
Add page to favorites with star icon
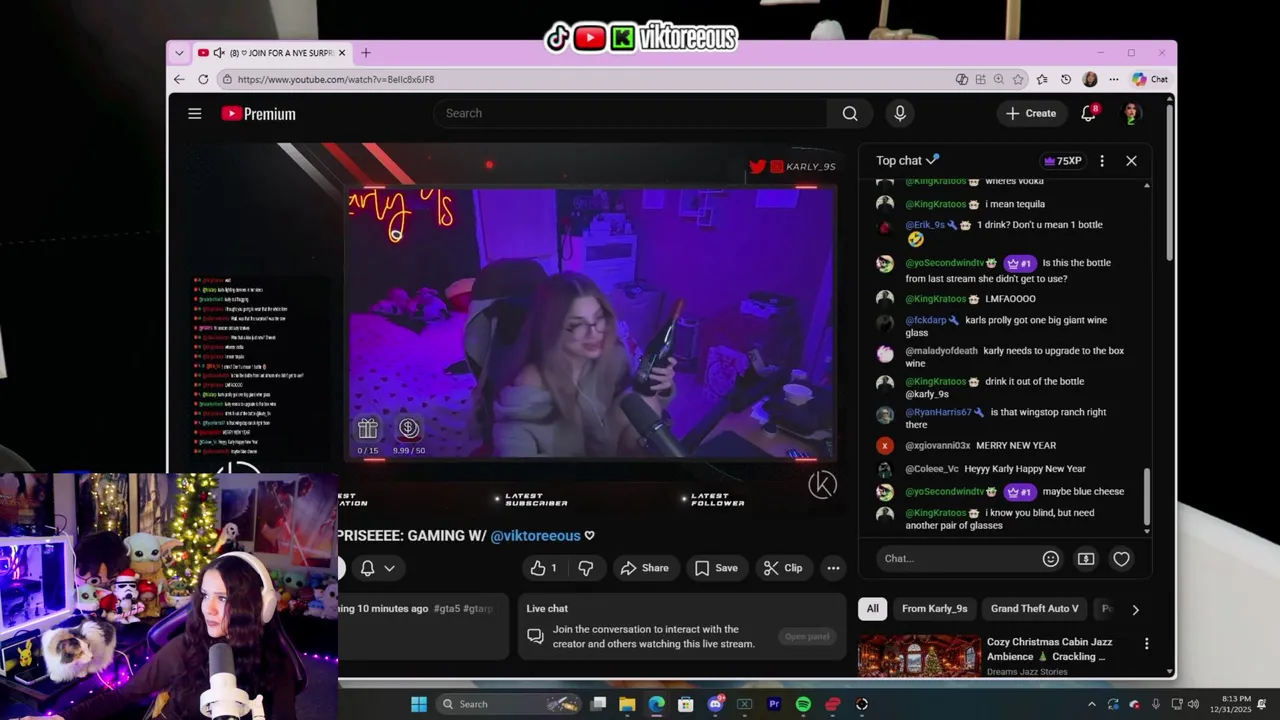pyautogui.click(x=1018, y=79)
